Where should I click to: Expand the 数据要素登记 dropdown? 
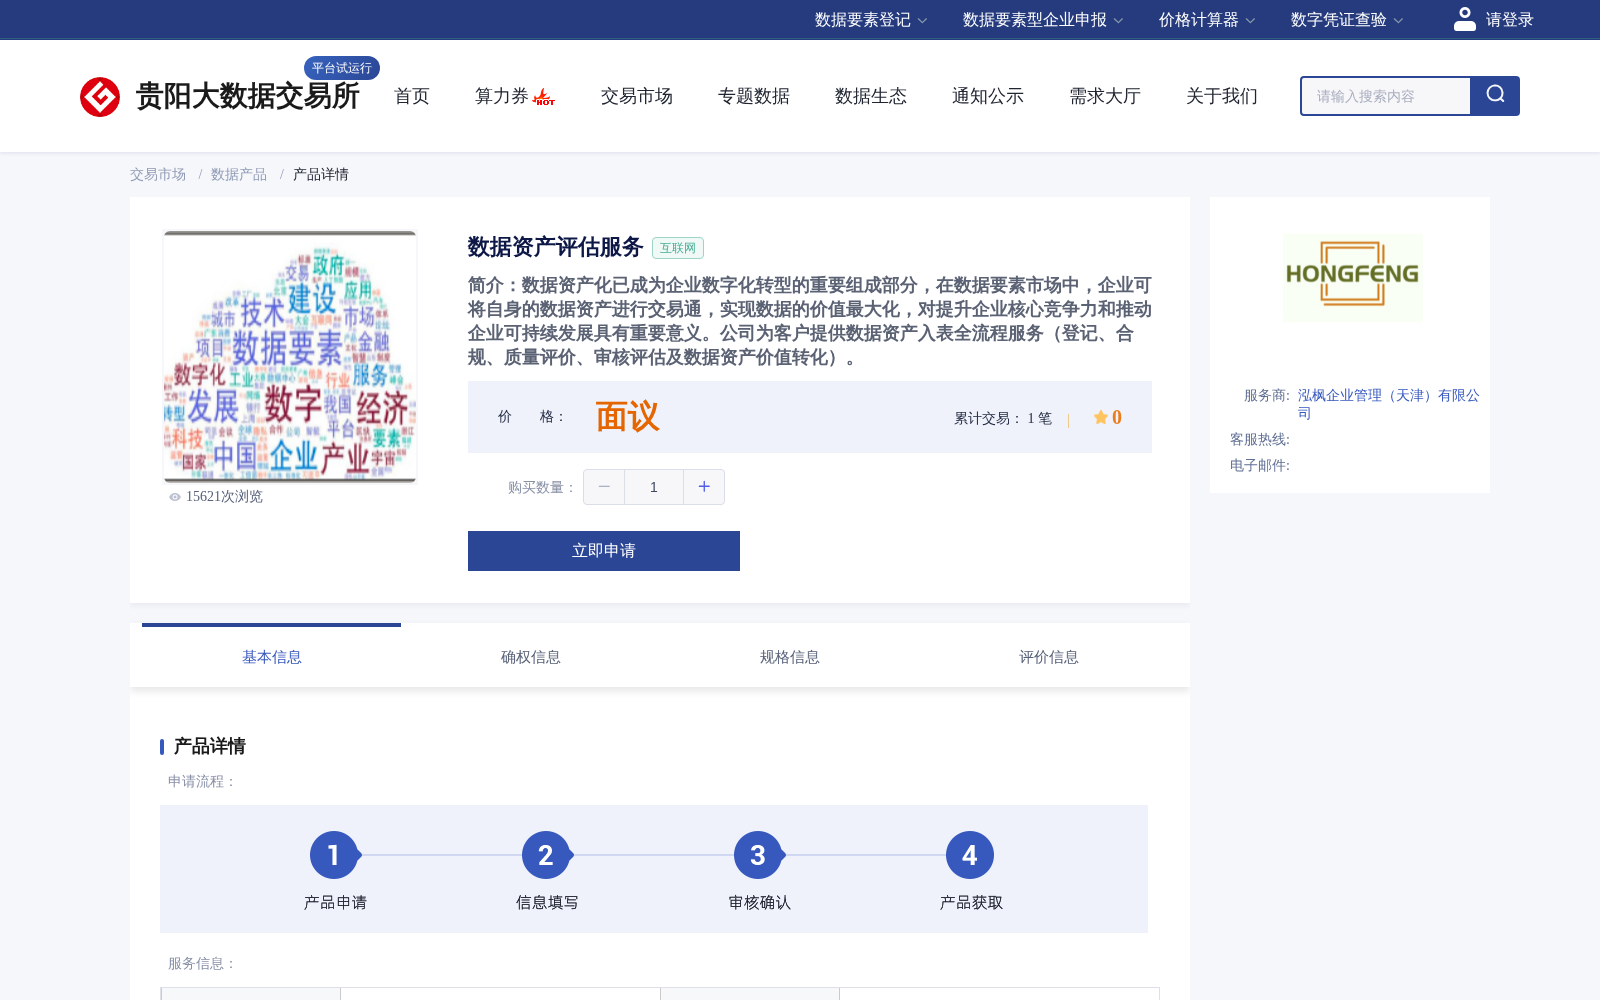871,20
